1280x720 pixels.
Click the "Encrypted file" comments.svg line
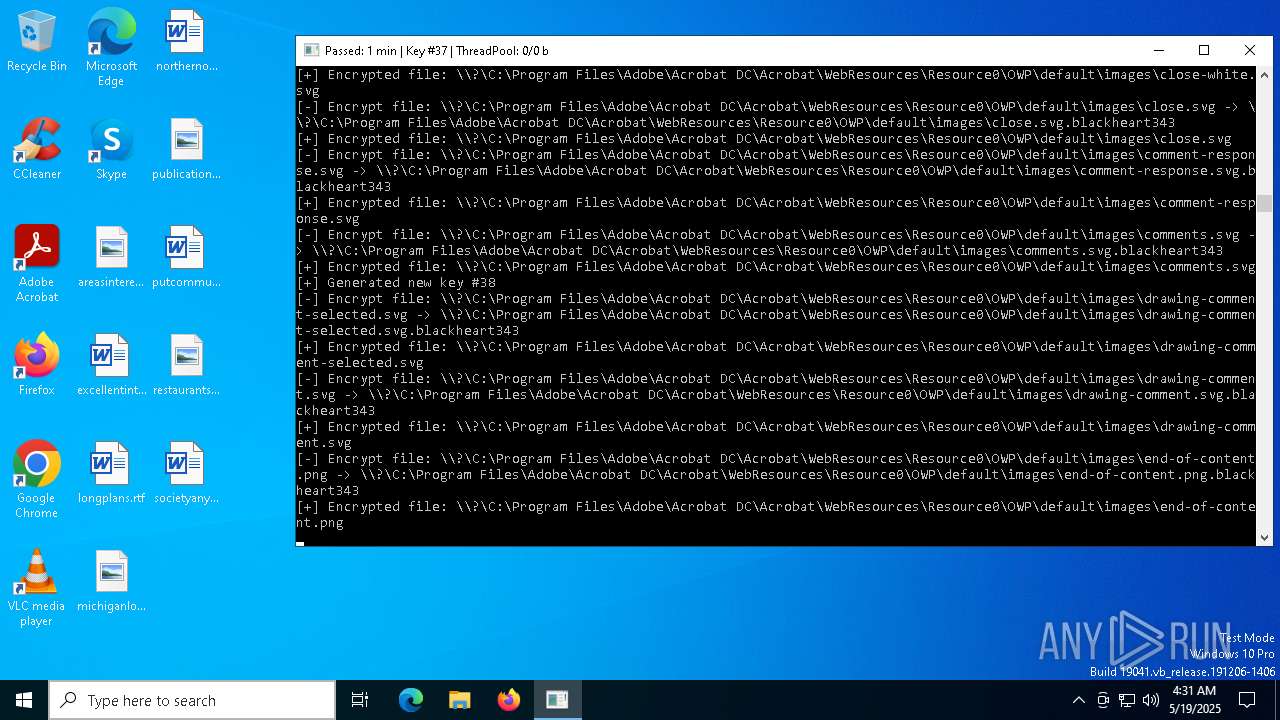(x=775, y=267)
